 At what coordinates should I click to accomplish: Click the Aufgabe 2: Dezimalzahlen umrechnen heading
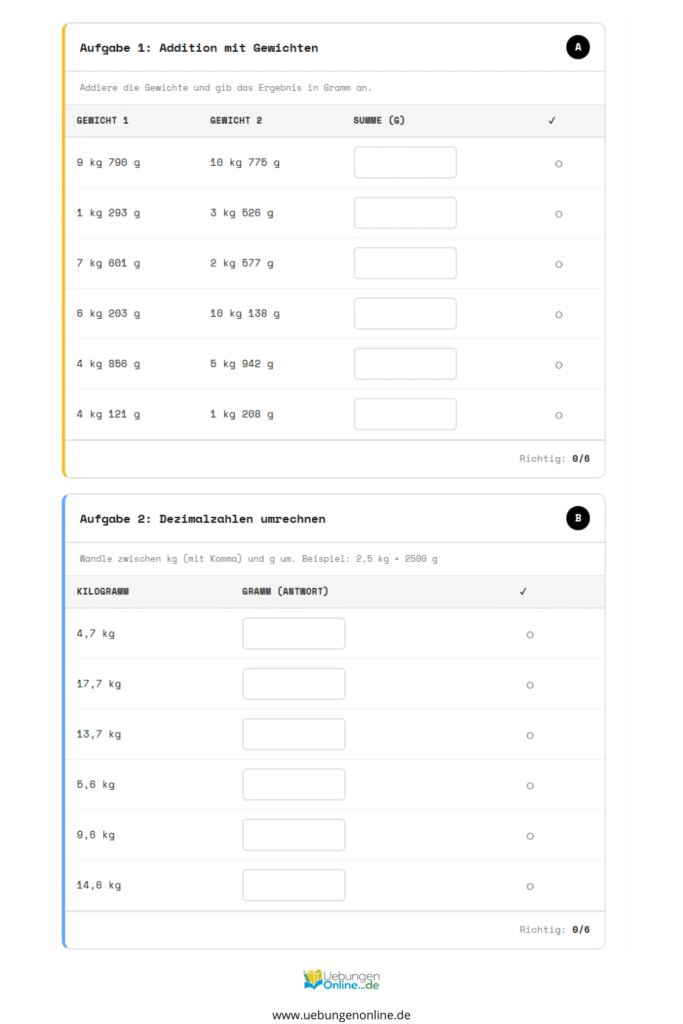point(202,519)
